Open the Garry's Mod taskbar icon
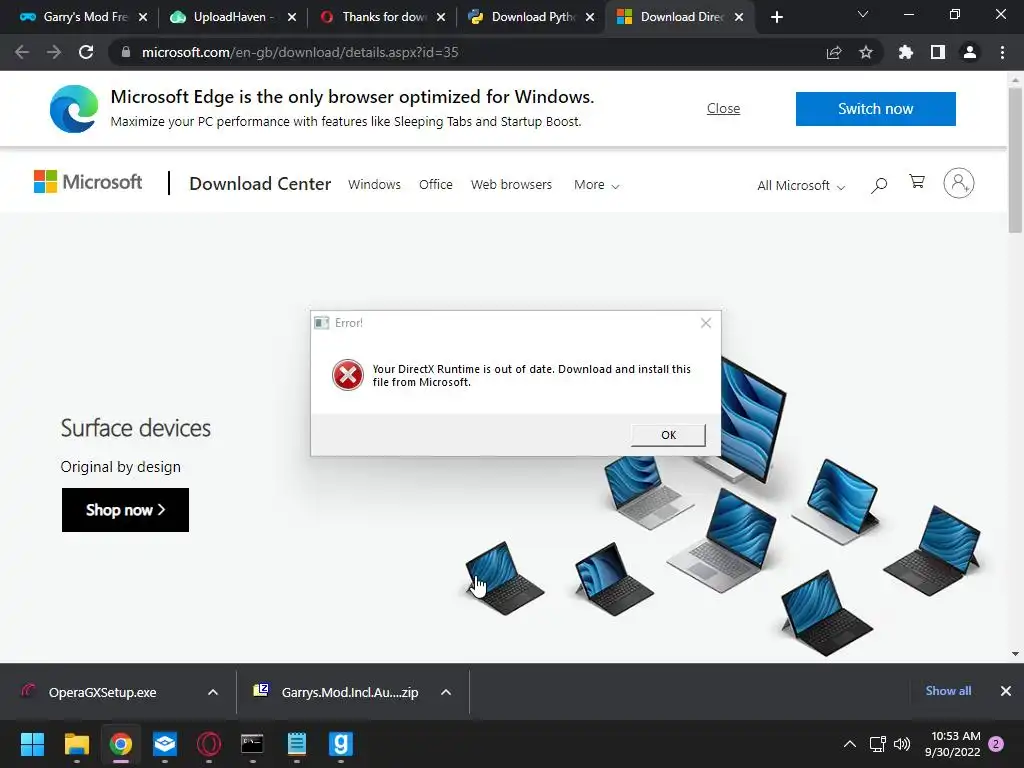 tap(340, 744)
